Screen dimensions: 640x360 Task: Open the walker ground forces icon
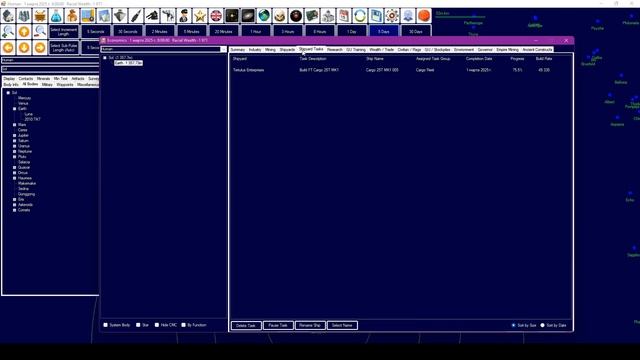point(168,16)
